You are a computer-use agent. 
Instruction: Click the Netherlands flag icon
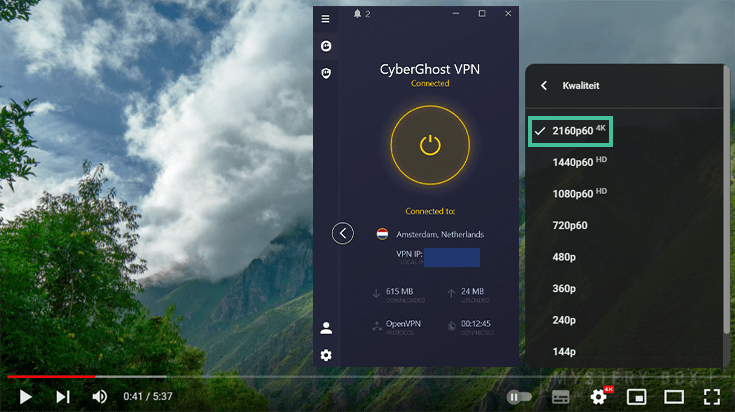click(382, 233)
